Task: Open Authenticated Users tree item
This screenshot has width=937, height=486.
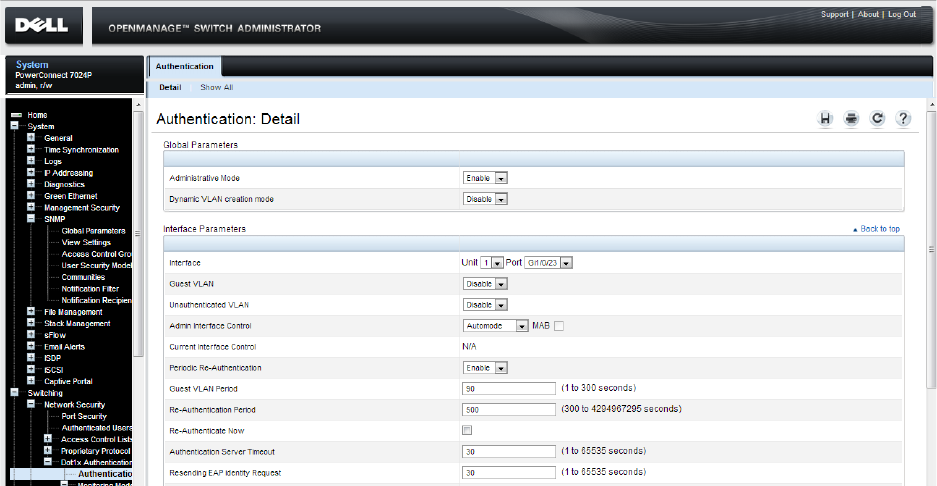Action: (96, 427)
